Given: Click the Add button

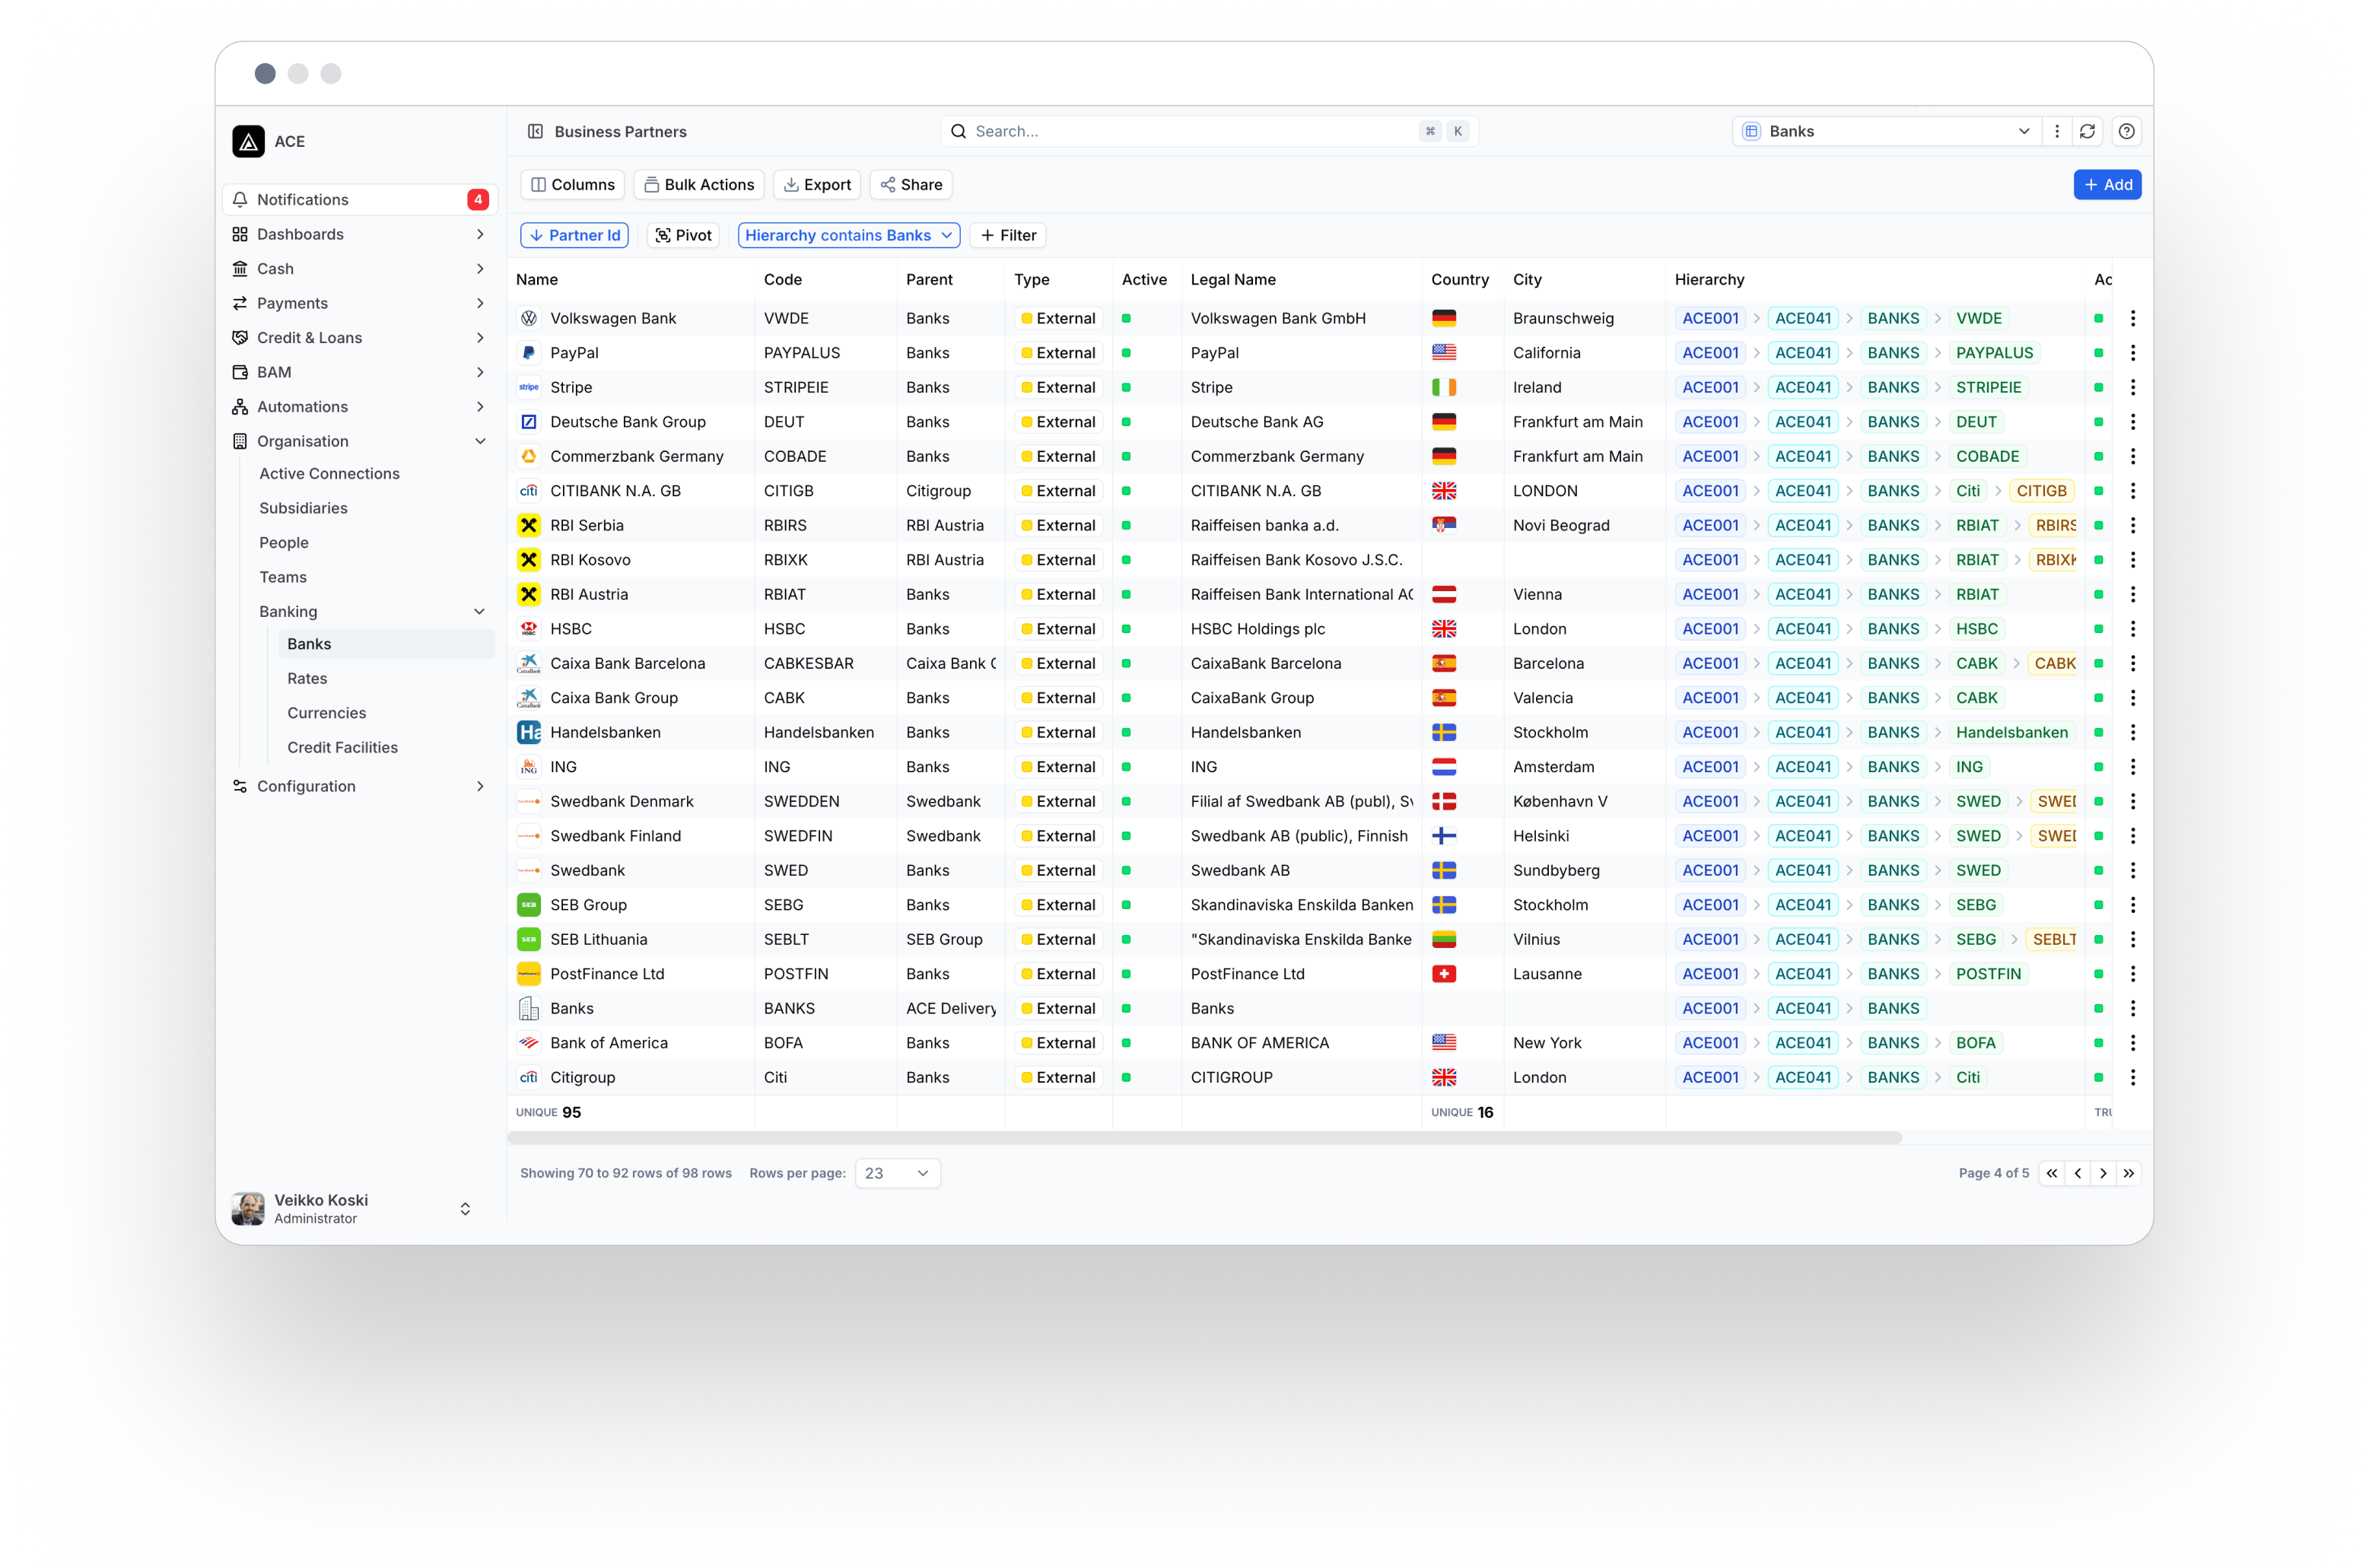Looking at the screenshot, I should click(x=2107, y=185).
